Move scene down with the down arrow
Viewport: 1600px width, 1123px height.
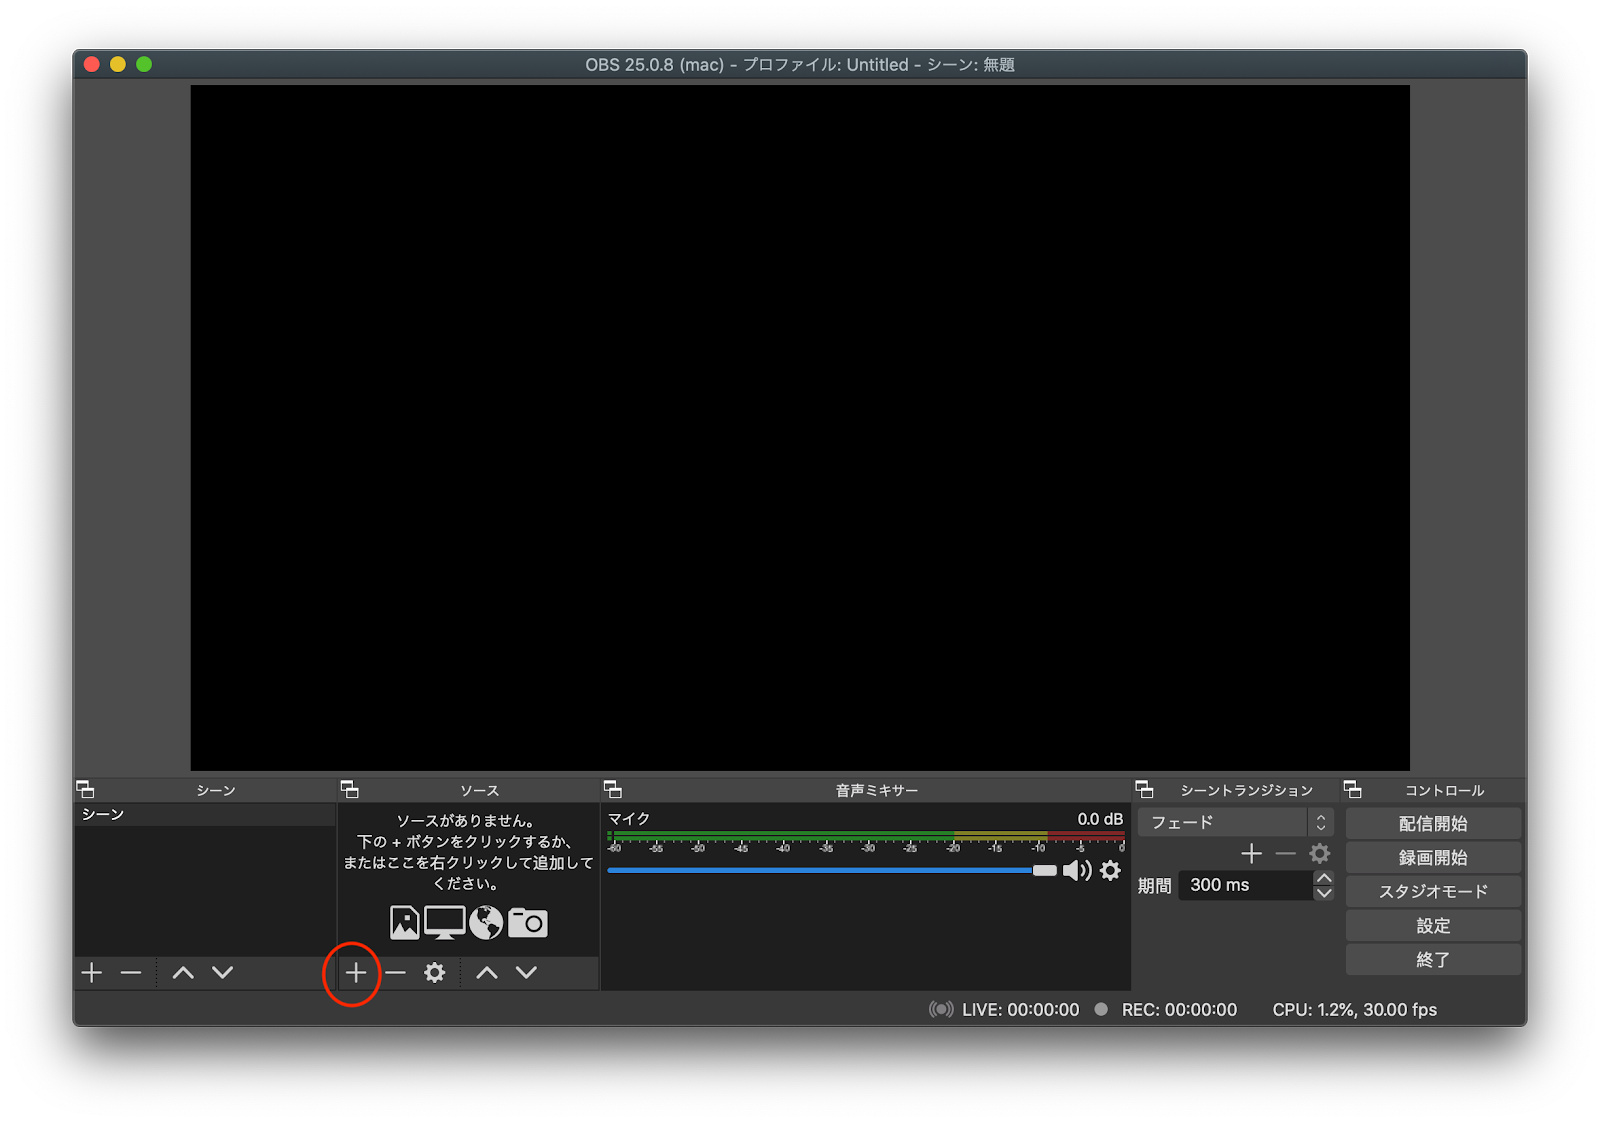tap(223, 972)
